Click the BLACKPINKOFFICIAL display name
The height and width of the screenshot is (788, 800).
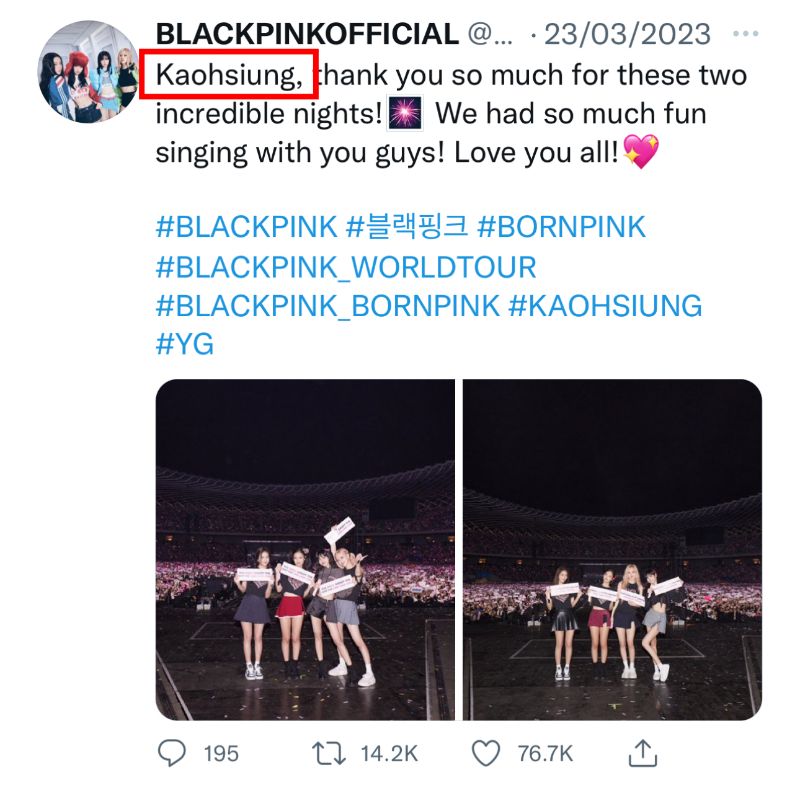click(306, 35)
